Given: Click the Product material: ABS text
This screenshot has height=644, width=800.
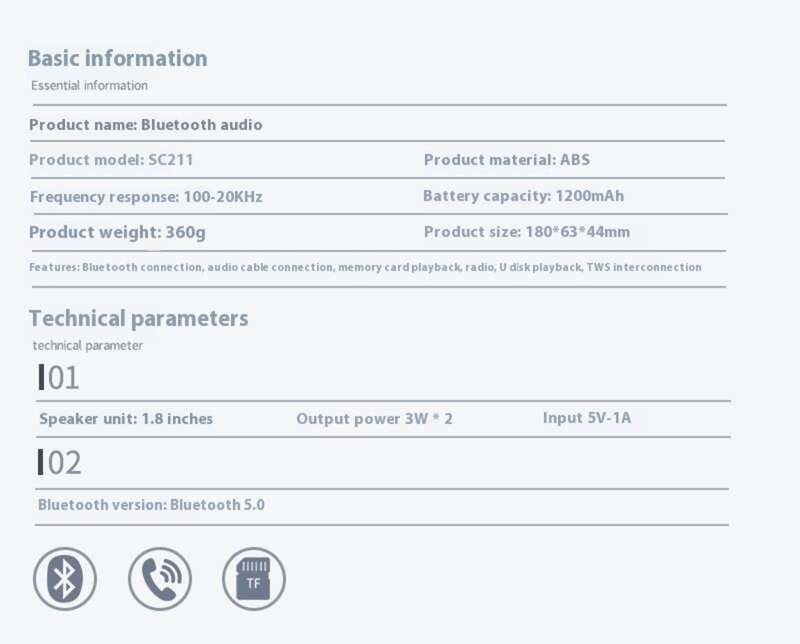Looking at the screenshot, I should (507, 160).
